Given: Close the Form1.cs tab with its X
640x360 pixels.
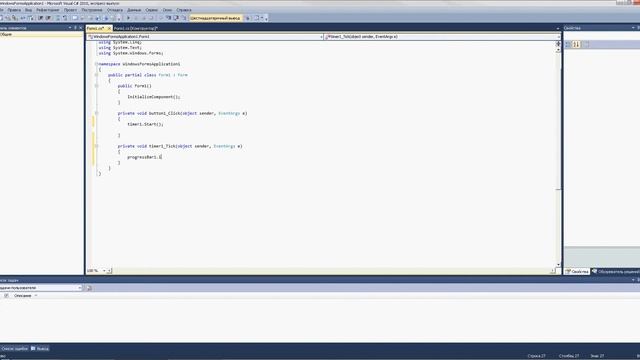Looking at the screenshot, I should [x=109, y=28].
